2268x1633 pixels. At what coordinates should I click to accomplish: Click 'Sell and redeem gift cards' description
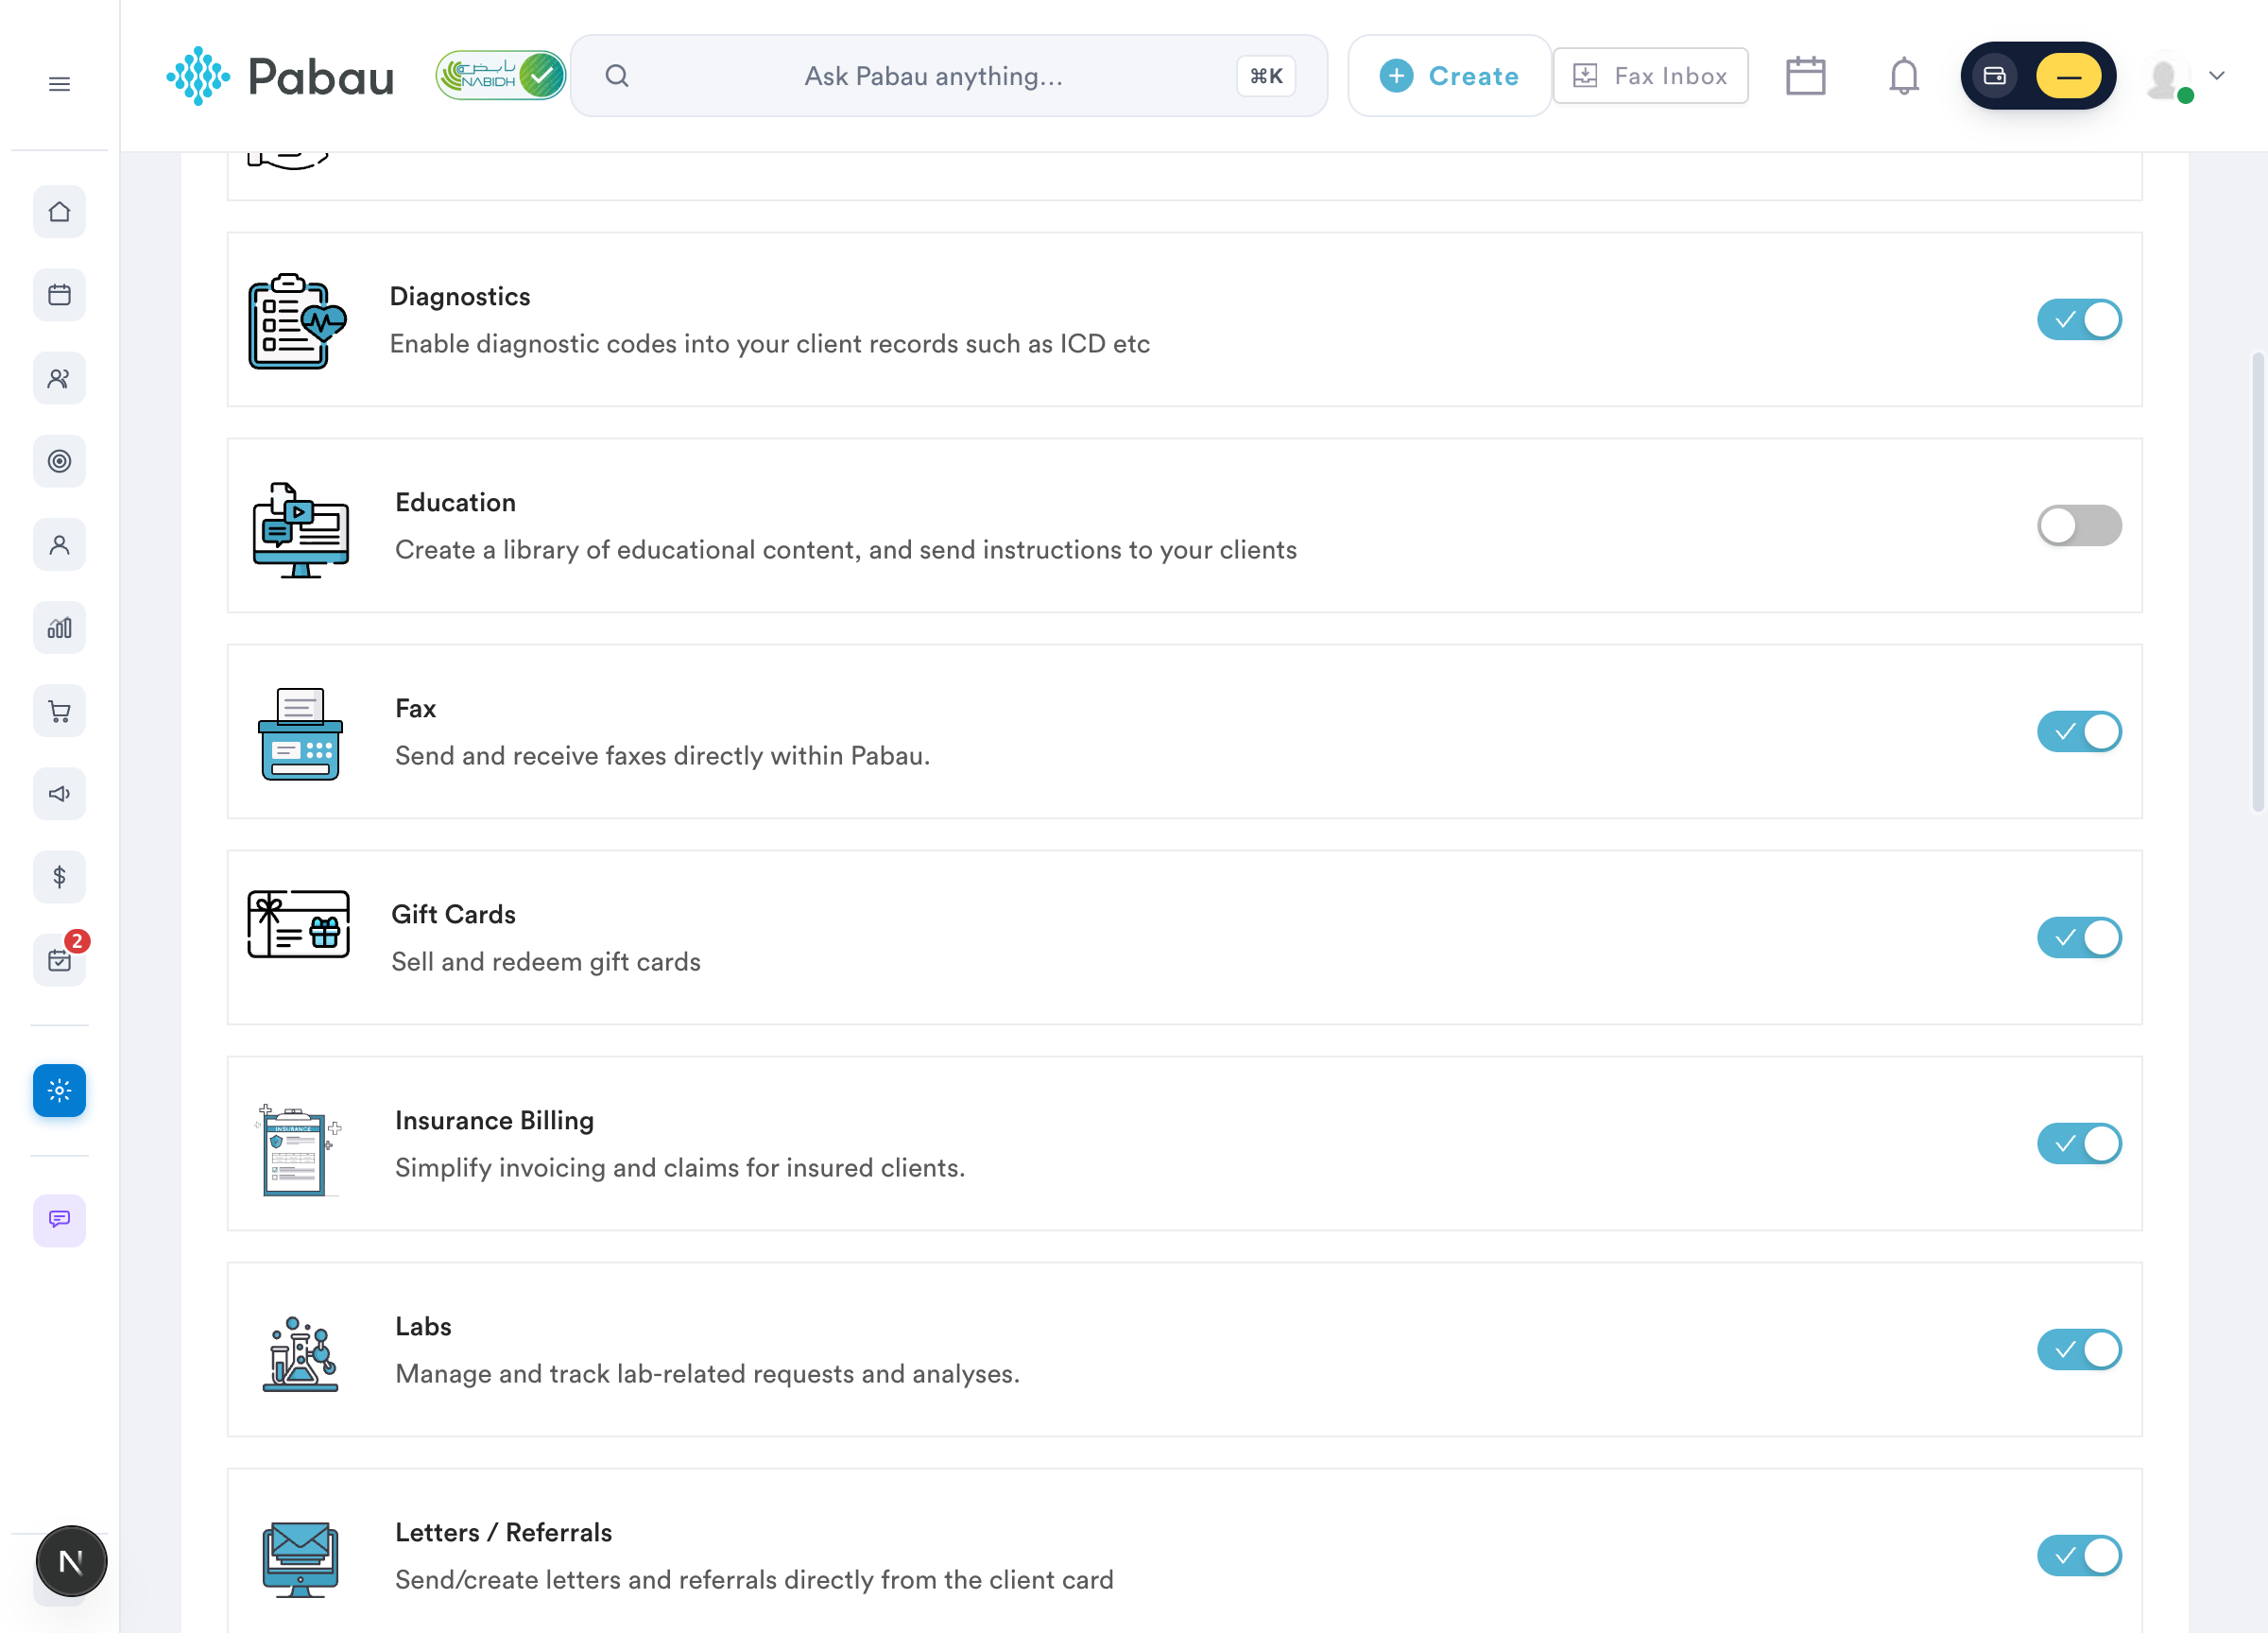546,962
